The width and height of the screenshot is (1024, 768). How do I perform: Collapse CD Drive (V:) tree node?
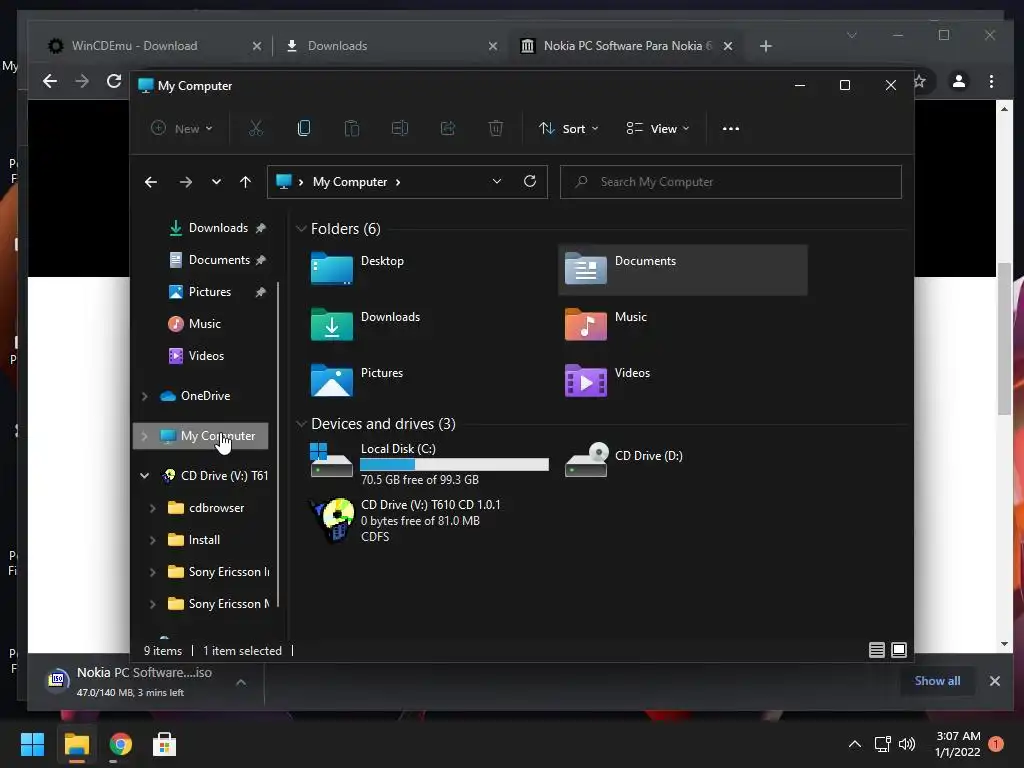tap(144, 475)
